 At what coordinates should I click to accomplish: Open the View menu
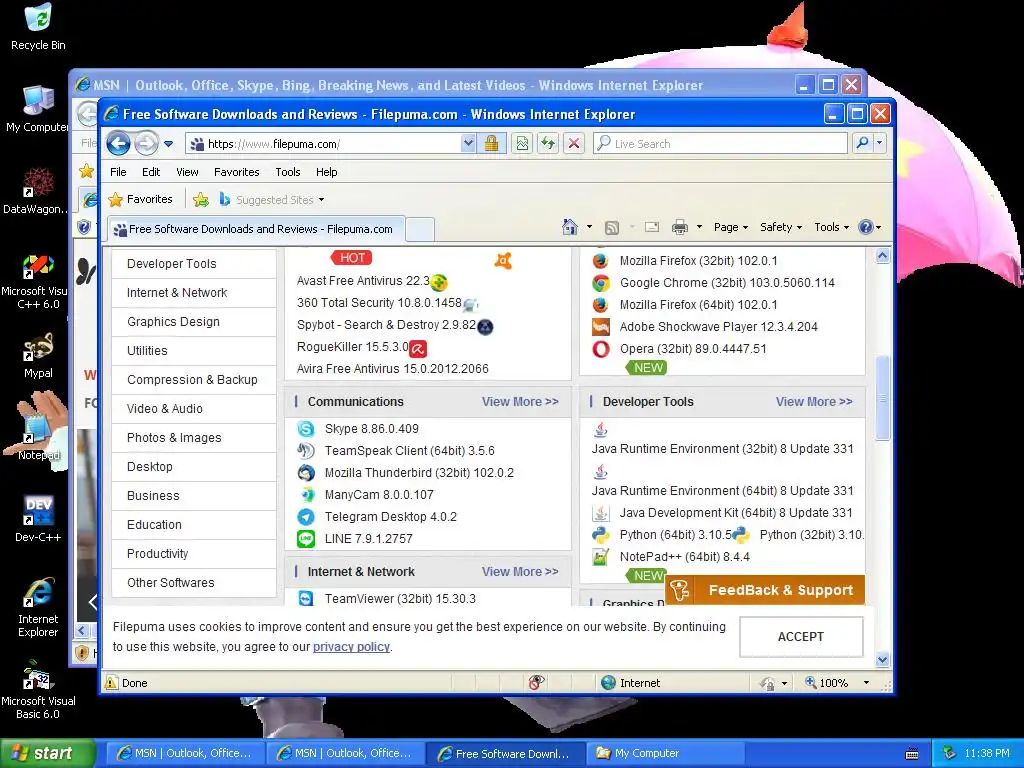pos(187,172)
